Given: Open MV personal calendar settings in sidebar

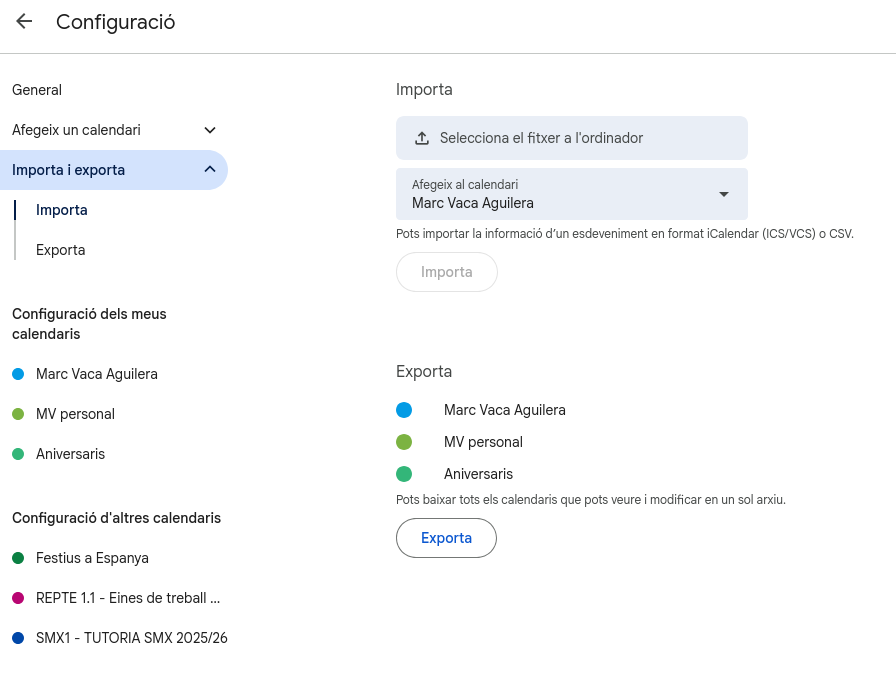Looking at the screenshot, I should point(75,414).
